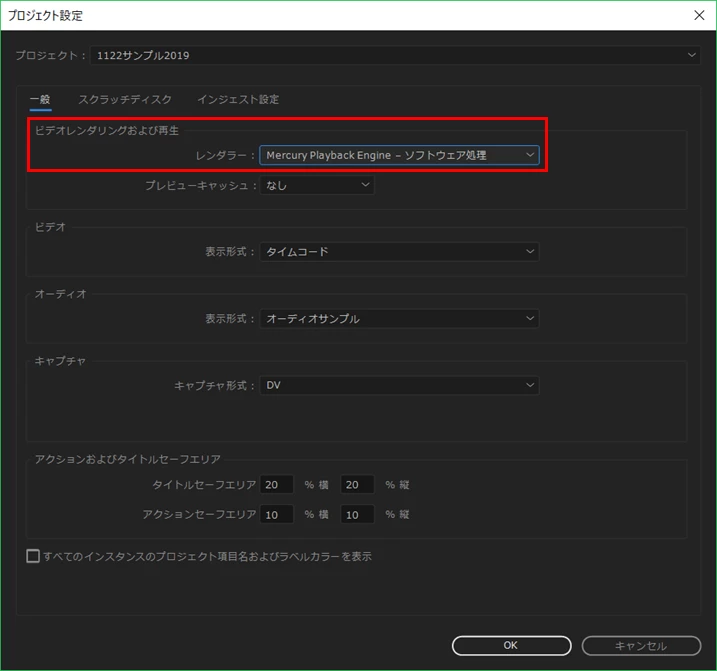Open the プレビューキャッシュ dropdown set to なし
Image resolution: width=717 pixels, height=671 pixels.
[x=317, y=185]
